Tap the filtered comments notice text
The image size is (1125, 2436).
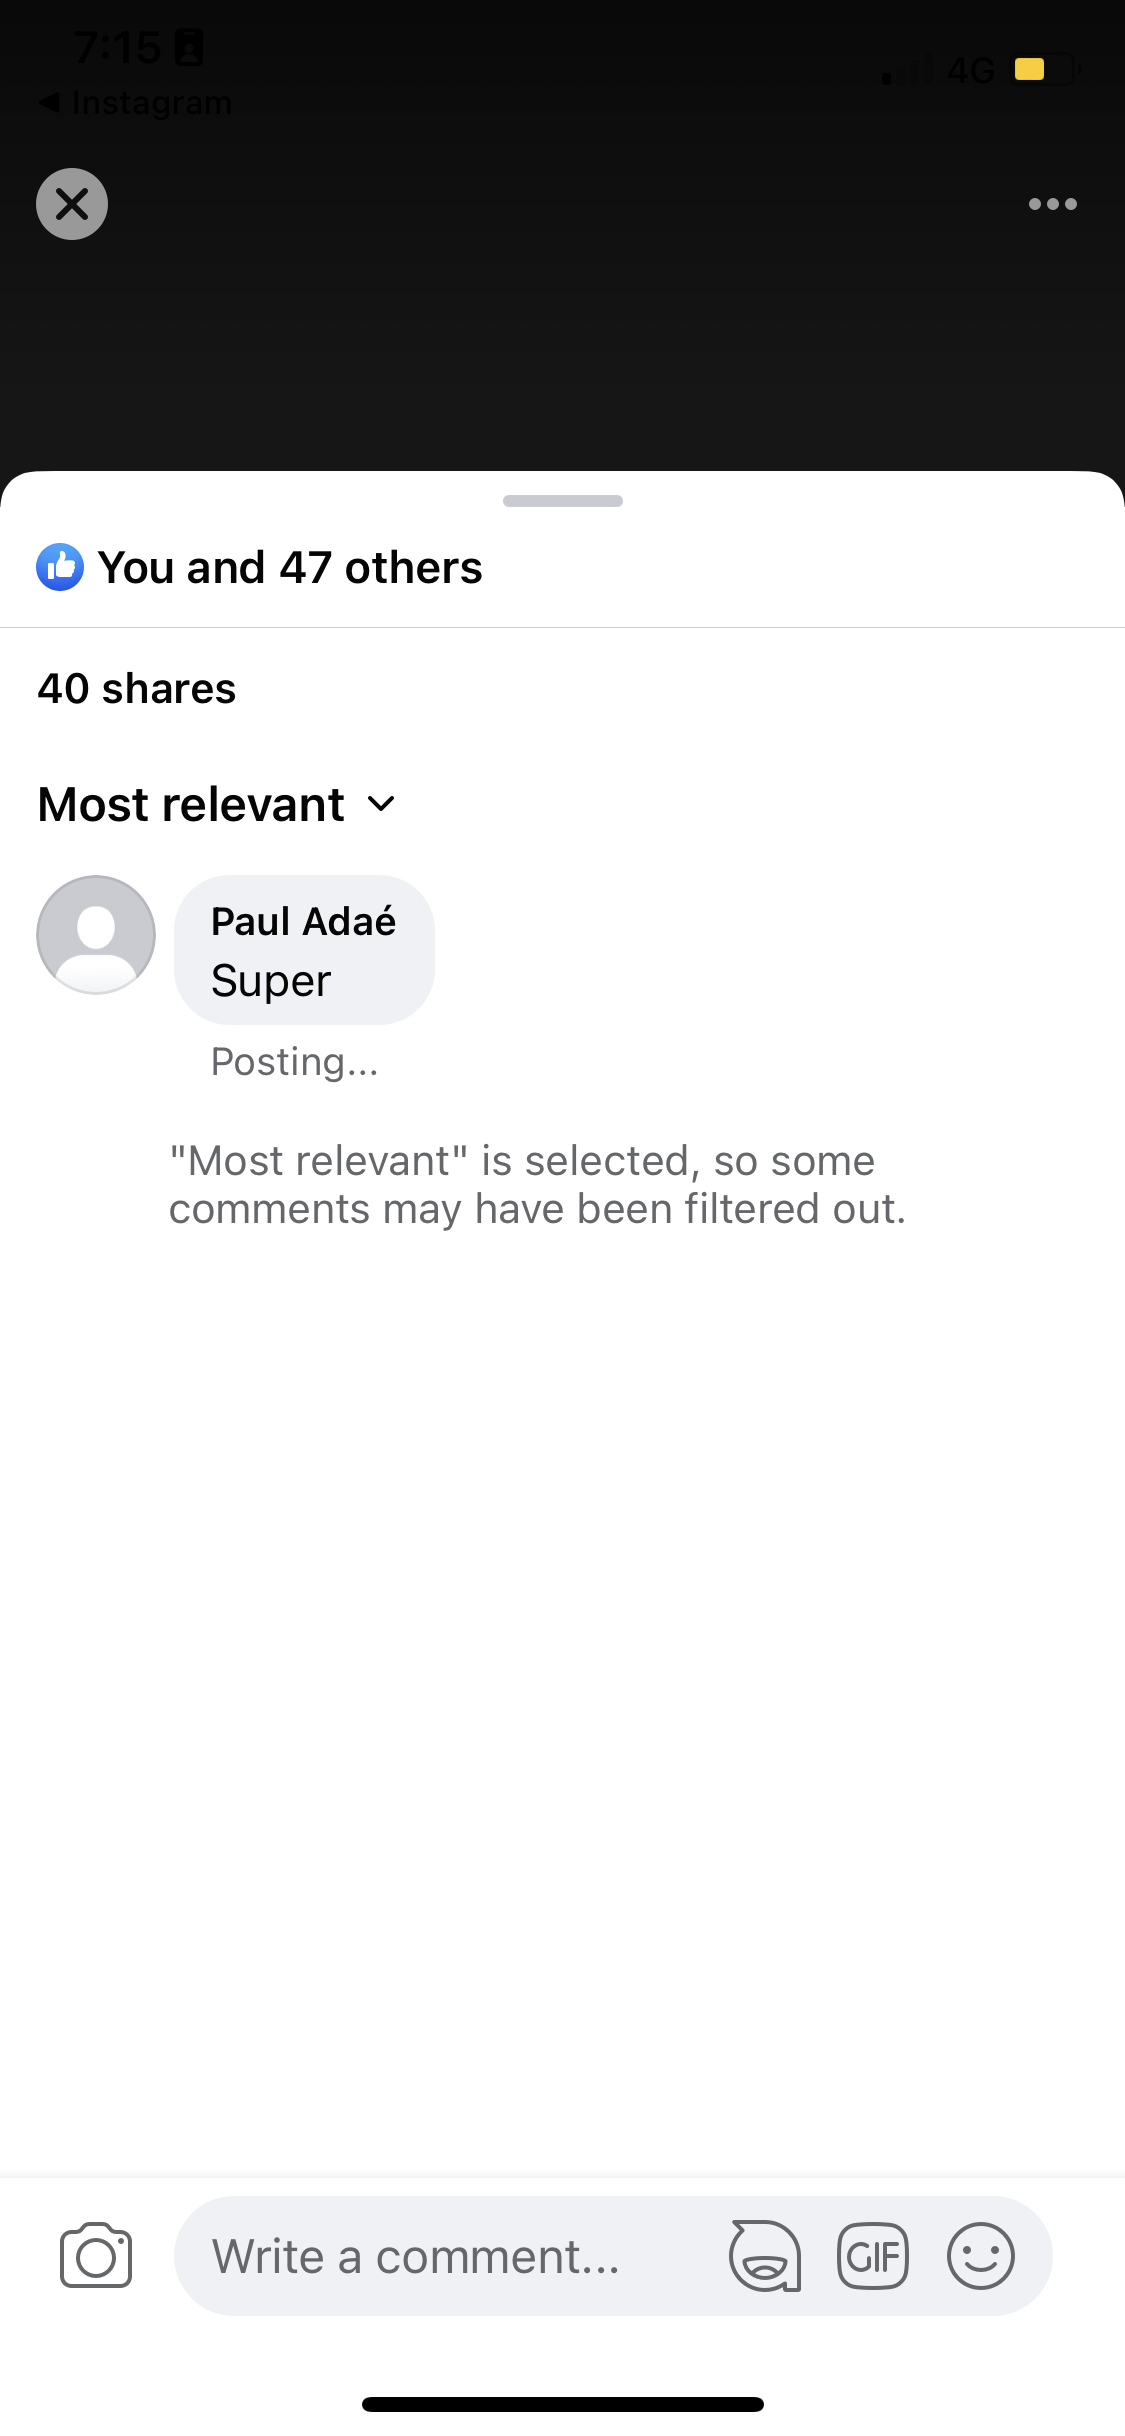click(x=537, y=1185)
